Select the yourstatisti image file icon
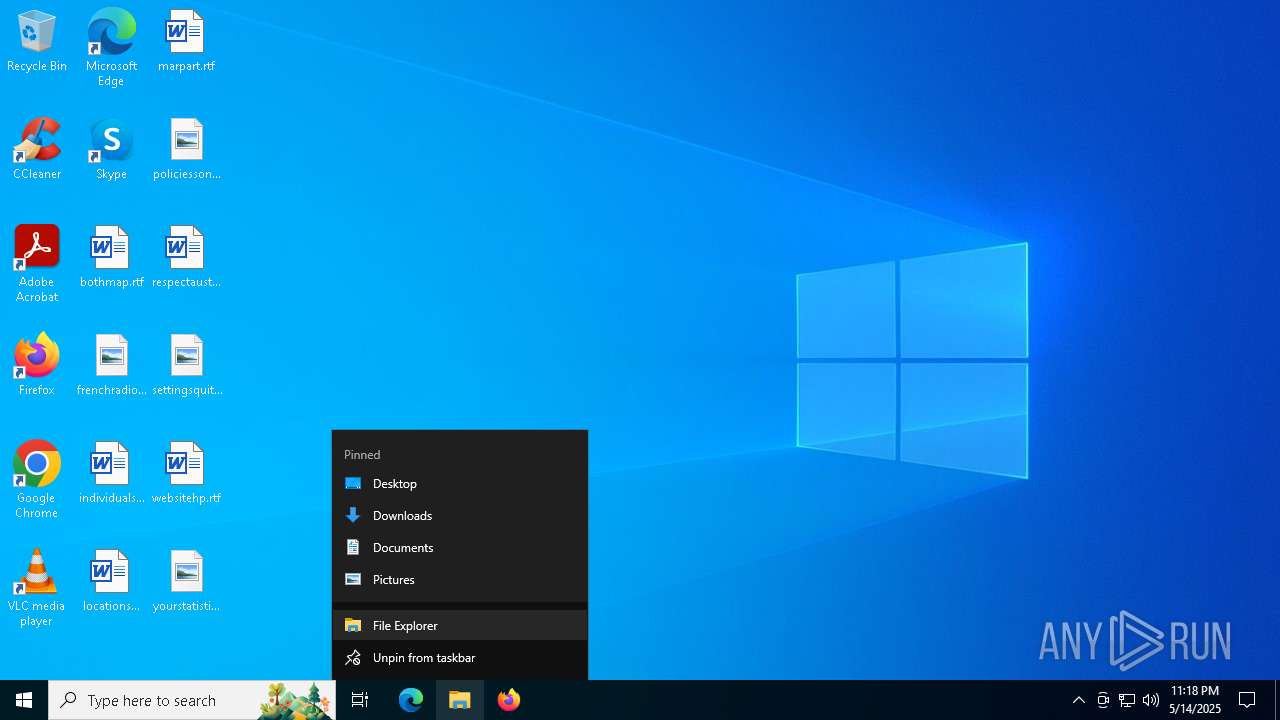 pyautogui.click(x=186, y=582)
